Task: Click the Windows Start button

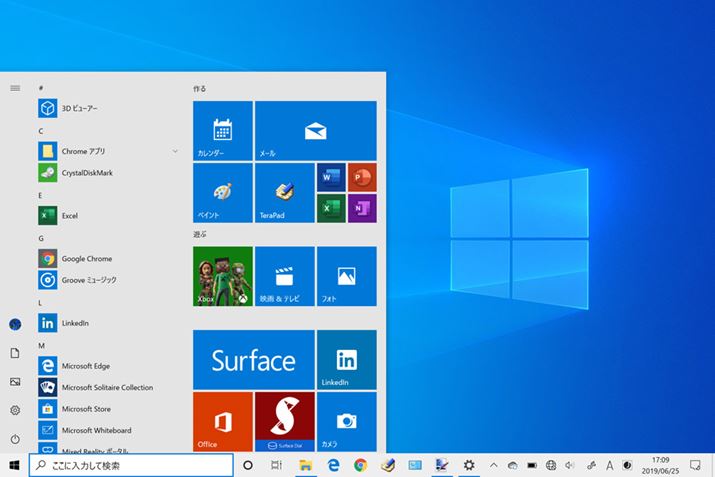Action: click(14, 465)
